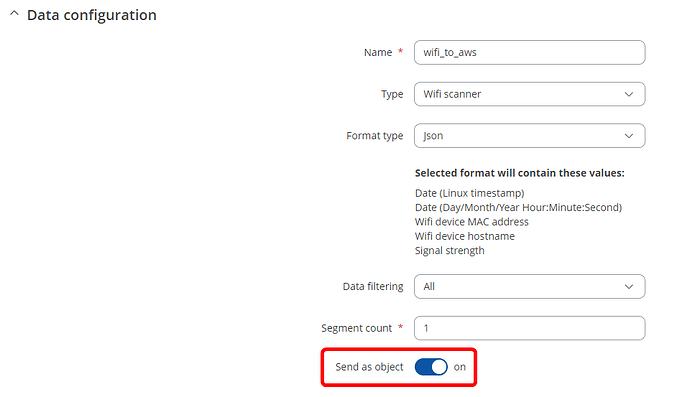Click the 'Wifi device MAC address' text line
The image size is (690, 397).
(471, 222)
